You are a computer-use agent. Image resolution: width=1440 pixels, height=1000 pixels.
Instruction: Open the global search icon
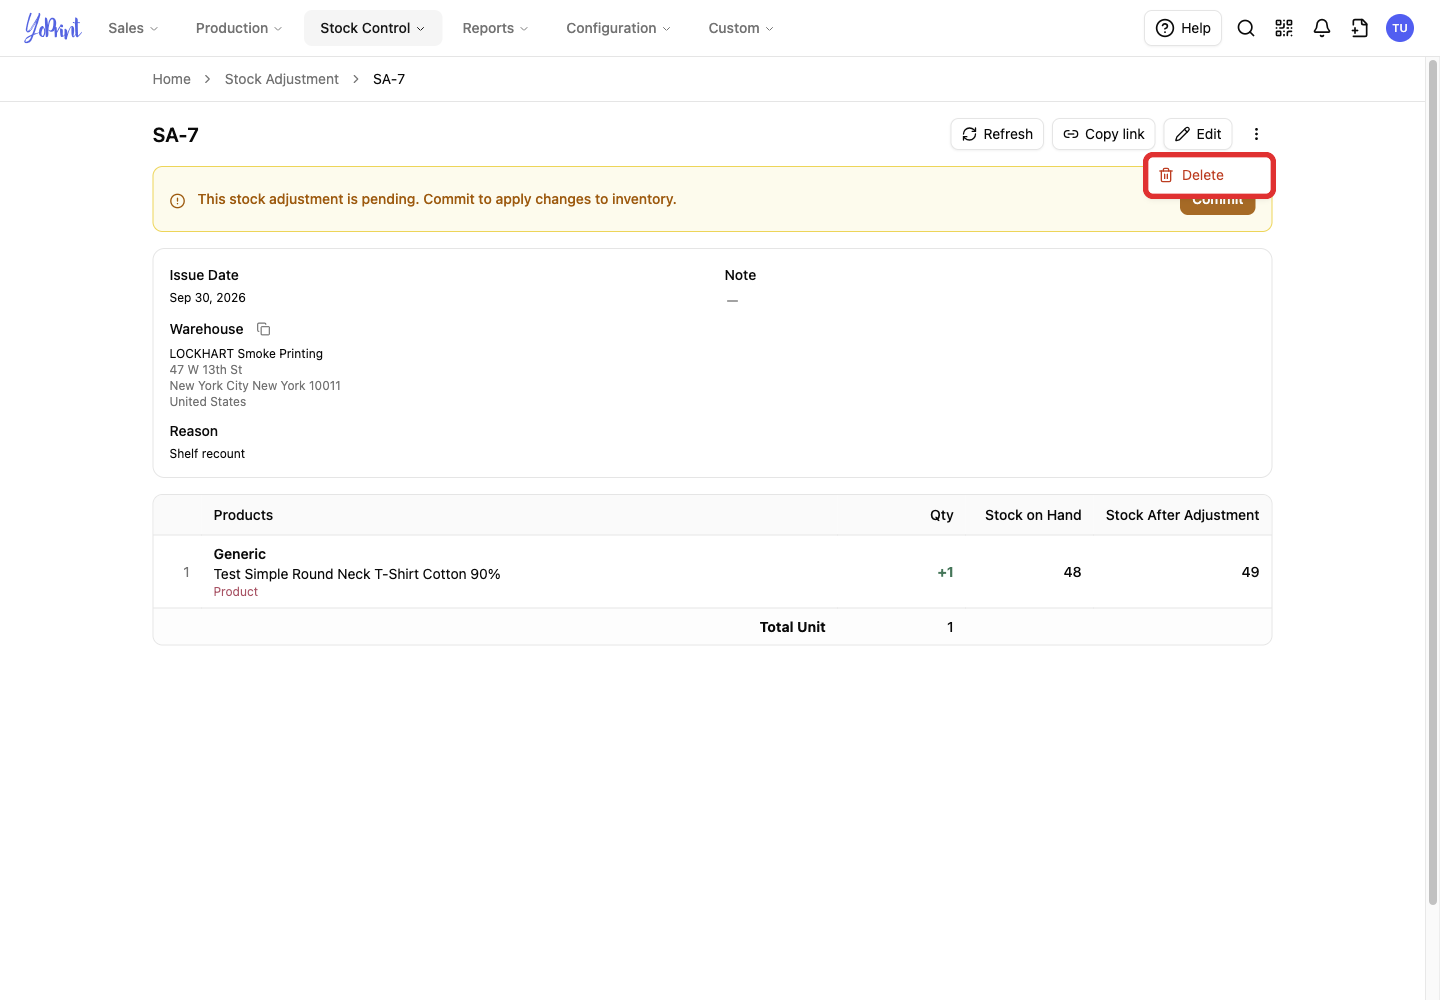click(1246, 28)
